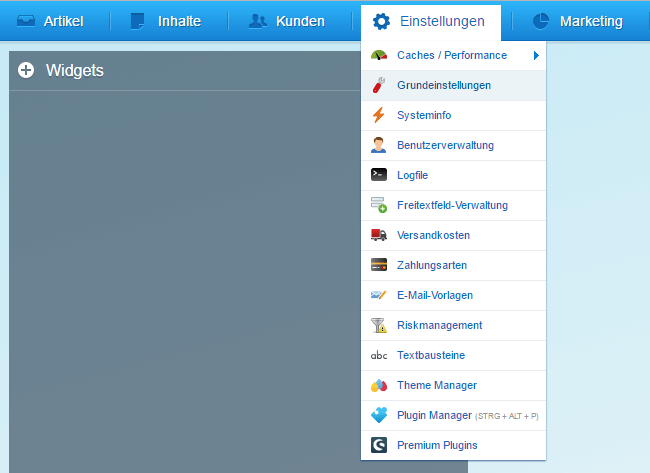This screenshot has width=650, height=473.
Task: Click the Benutzerverwaltung user icon
Action: (x=378, y=145)
